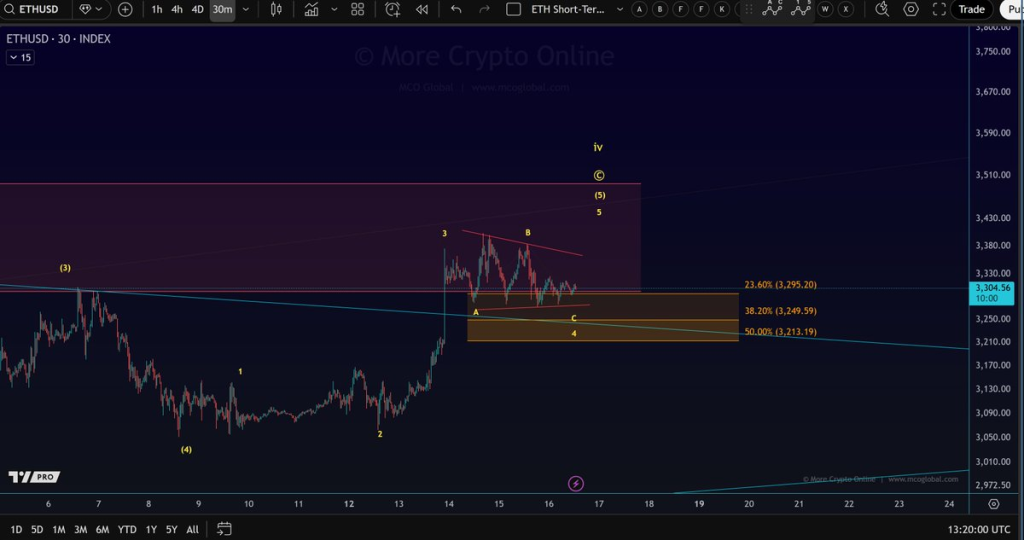This screenshot has width=1024, height=540.
Task: Open the go to date calendar icon
Action: click(224, 529)
